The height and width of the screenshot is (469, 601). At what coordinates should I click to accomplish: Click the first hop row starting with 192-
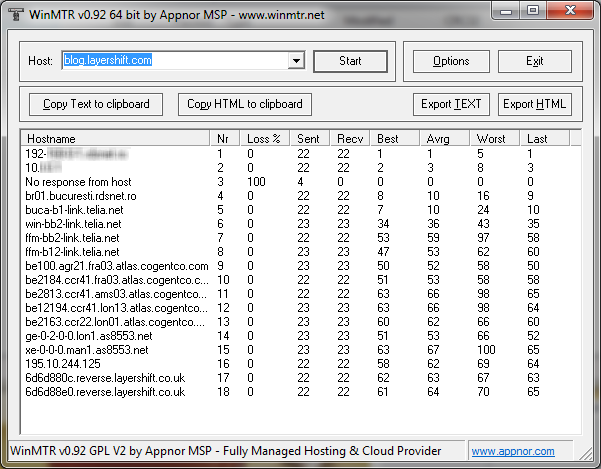coord(301,154)
